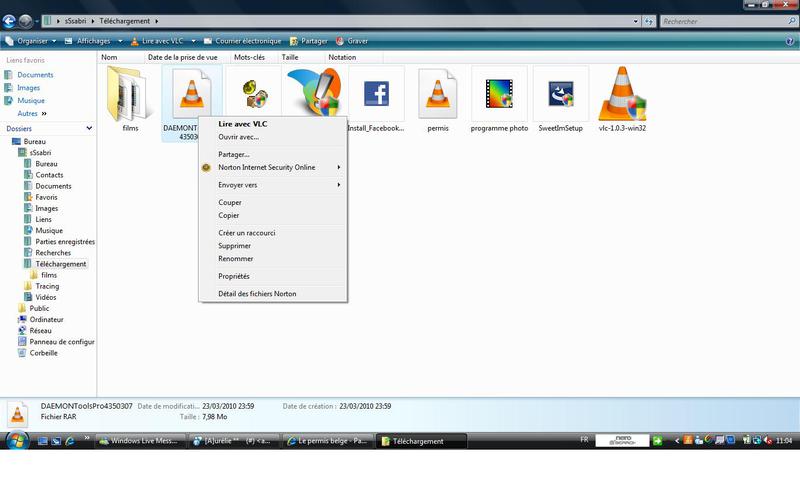Select the Install_Facebook file icon
Viewport: 800px width, 483px height.
[x=375, y=95]
